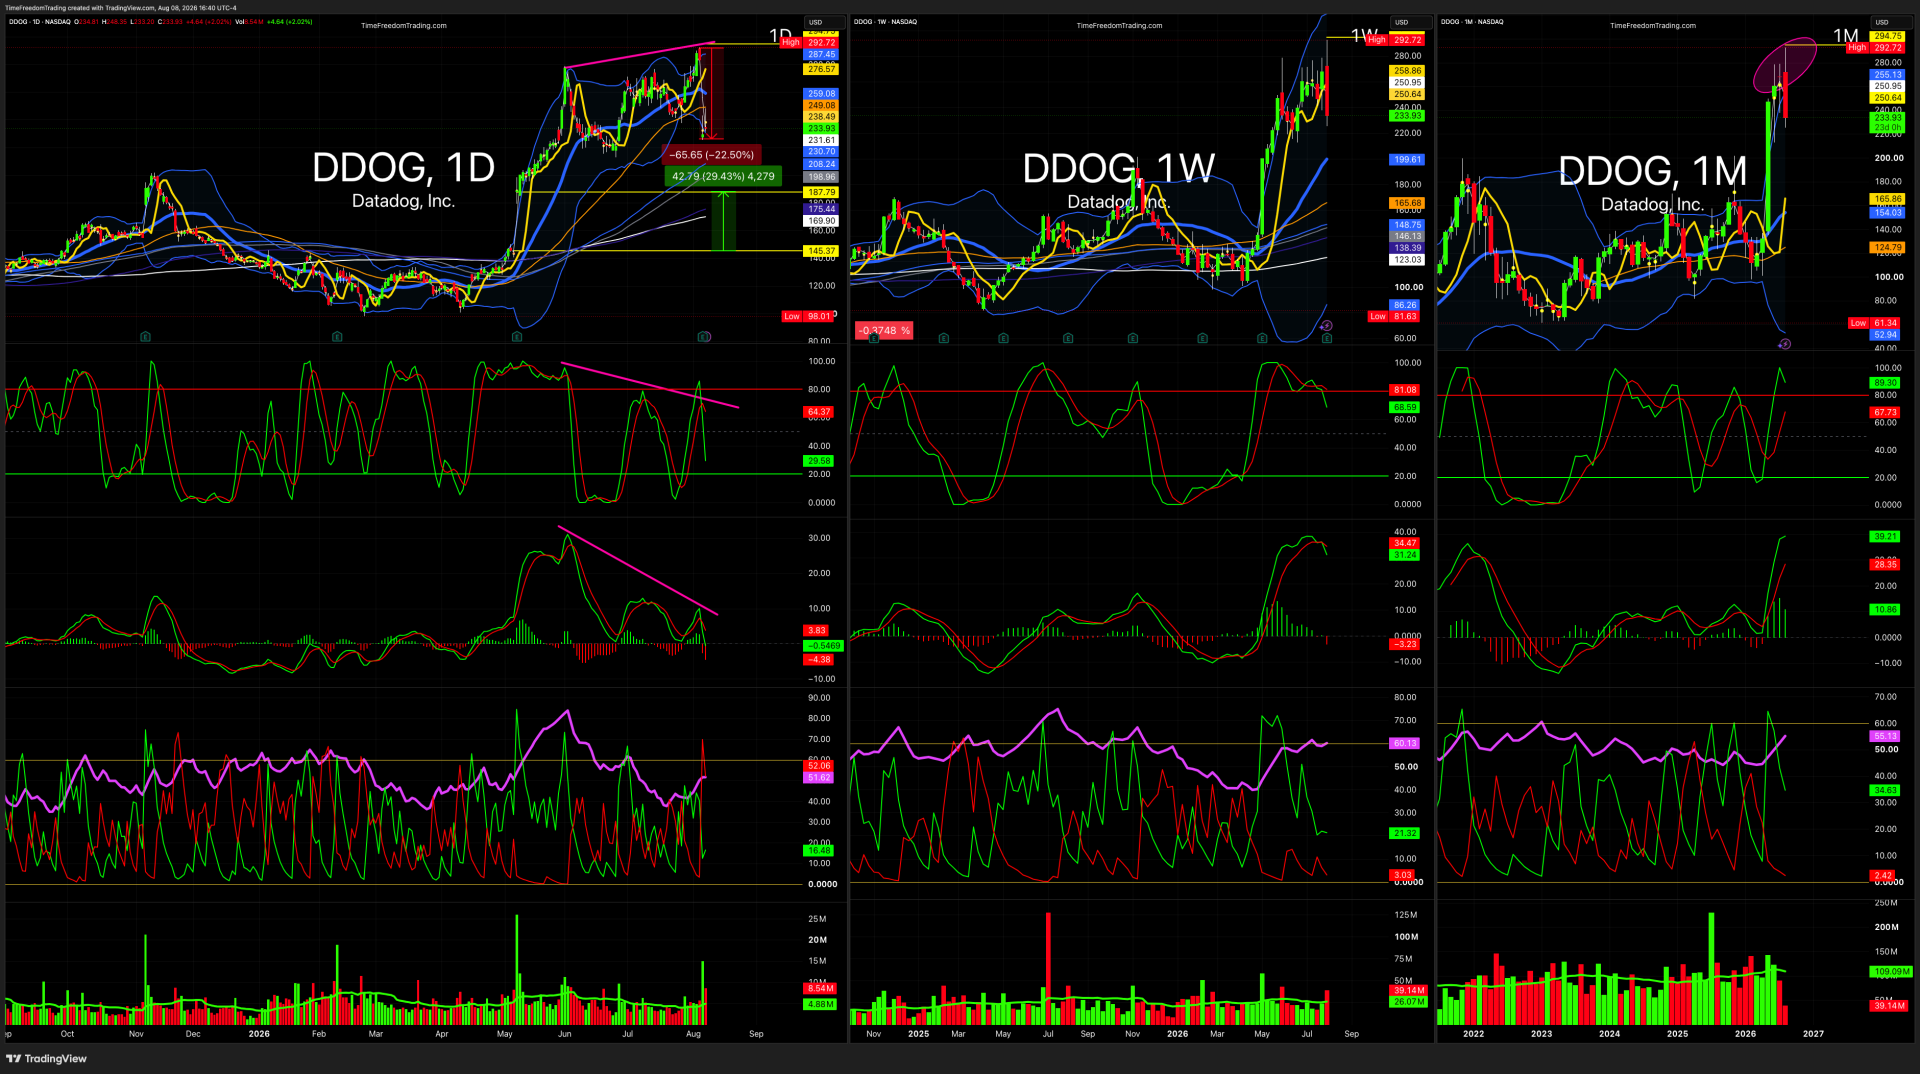Screen dimensions: 1920x1074
Task: Click the orange 124.79 price label on monthly chart
Action: coord(1888,247)
